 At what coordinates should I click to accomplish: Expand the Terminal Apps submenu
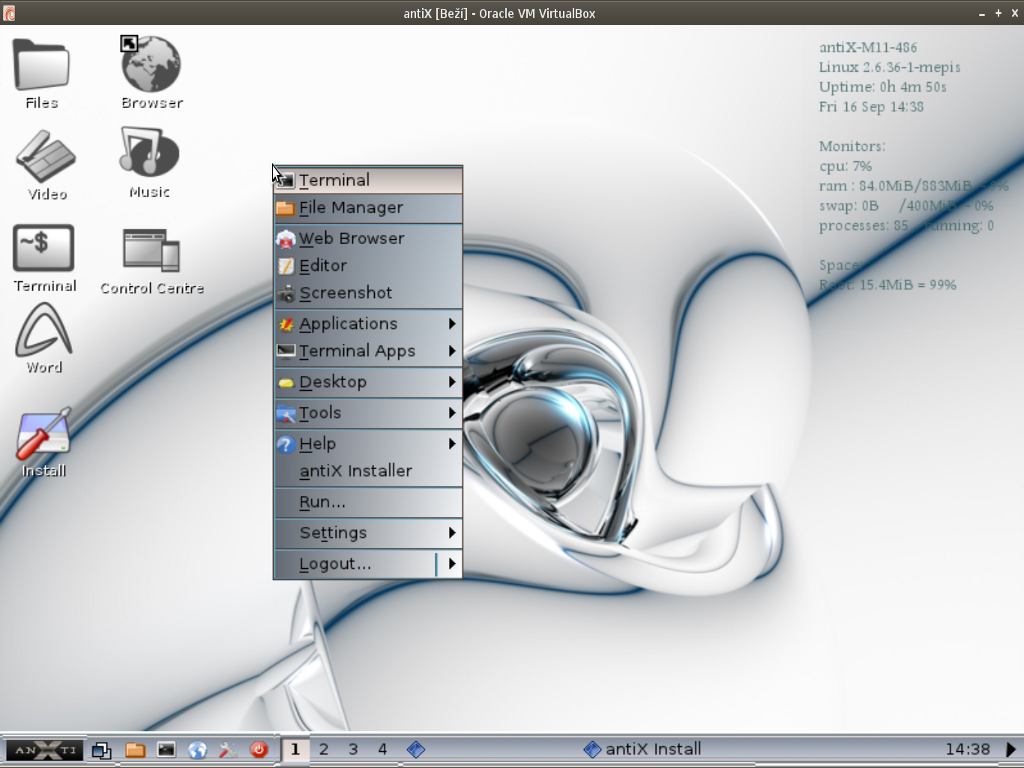(x=368, y=351)
